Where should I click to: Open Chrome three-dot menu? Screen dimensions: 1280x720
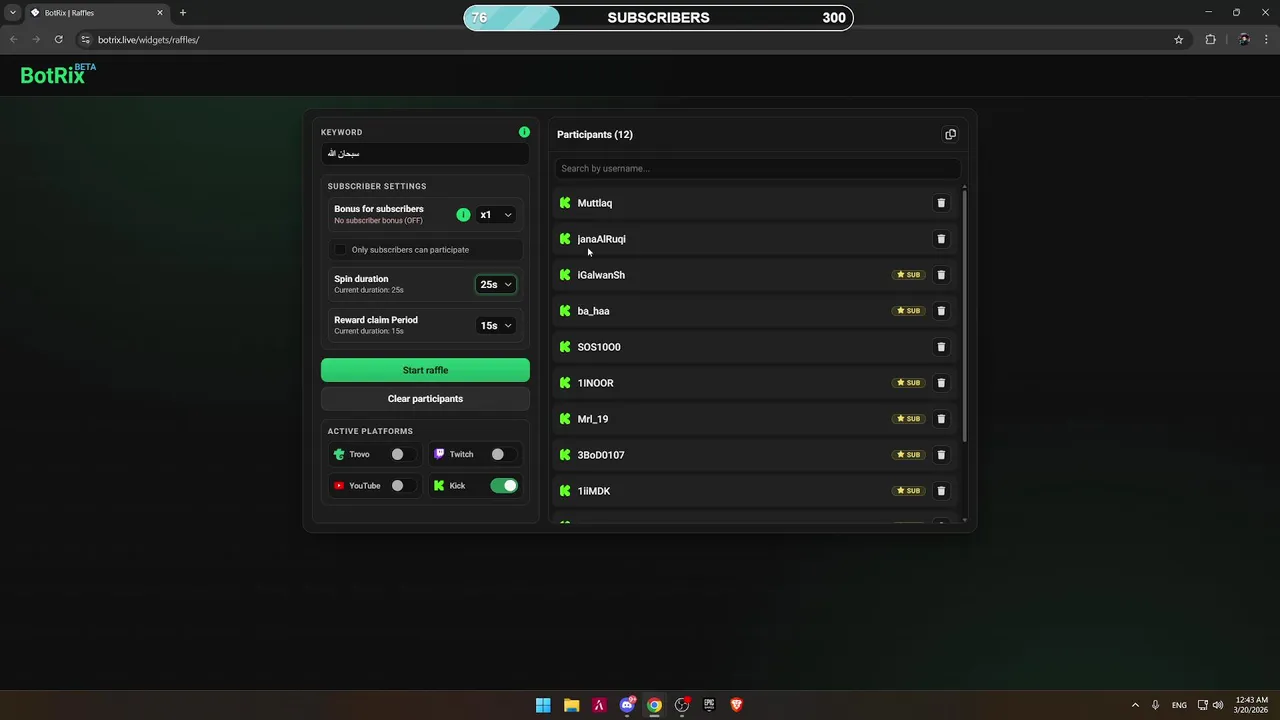click(x=1266, y=40)
